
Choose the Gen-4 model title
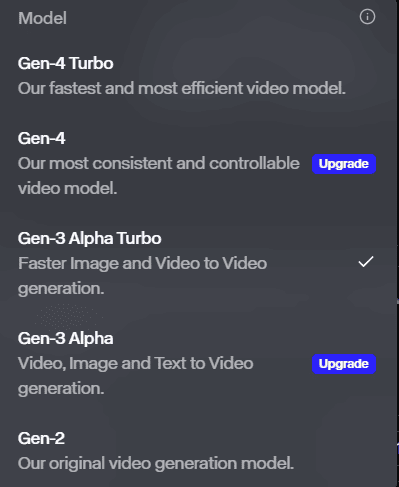41,138
